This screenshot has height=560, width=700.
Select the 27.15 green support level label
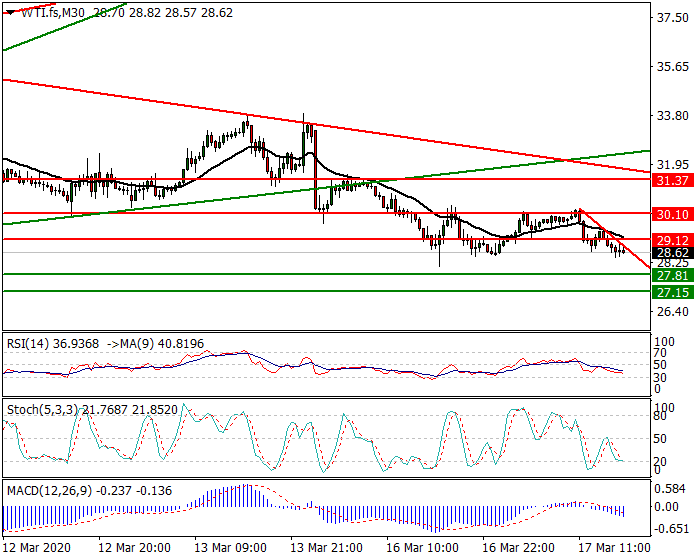point(673,293)
